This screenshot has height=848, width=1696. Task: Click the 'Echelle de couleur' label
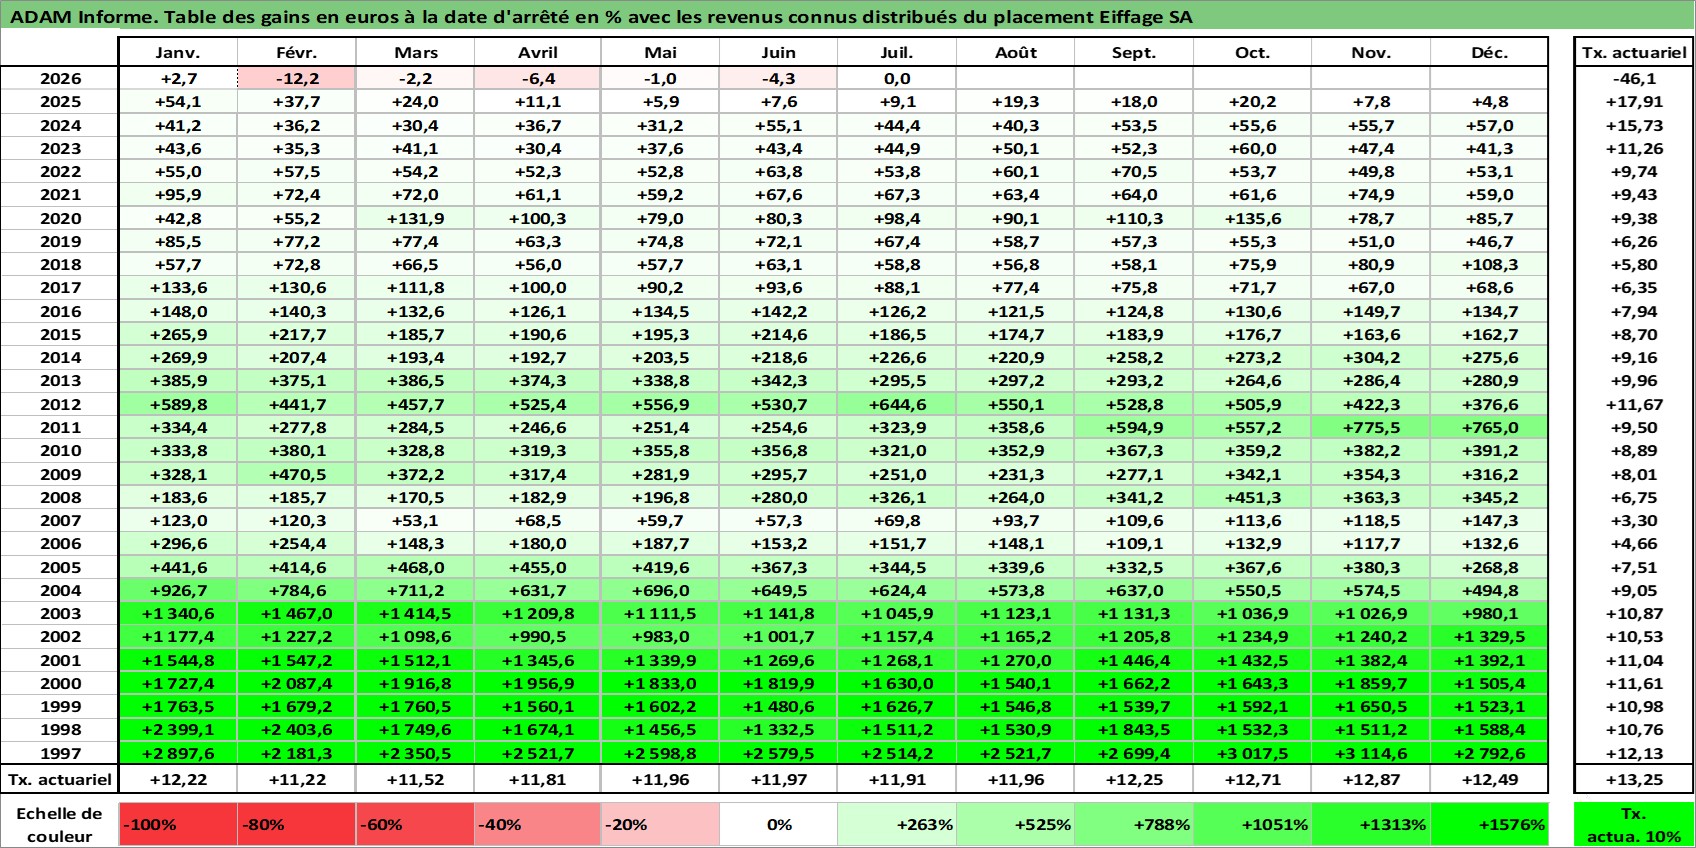59,825
